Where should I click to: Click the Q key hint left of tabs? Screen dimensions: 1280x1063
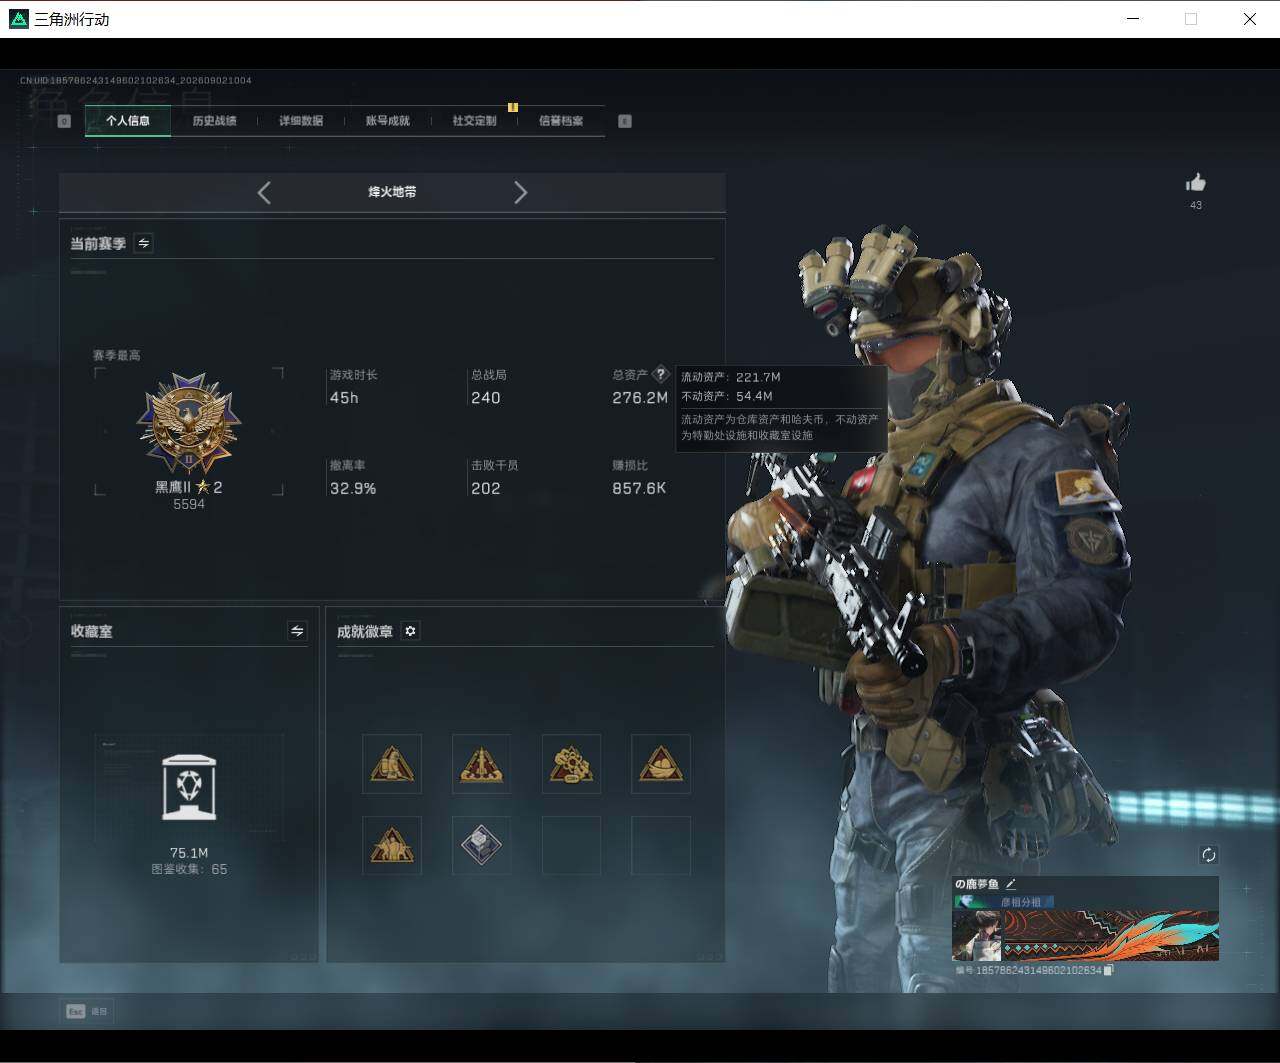pos(64,121)
